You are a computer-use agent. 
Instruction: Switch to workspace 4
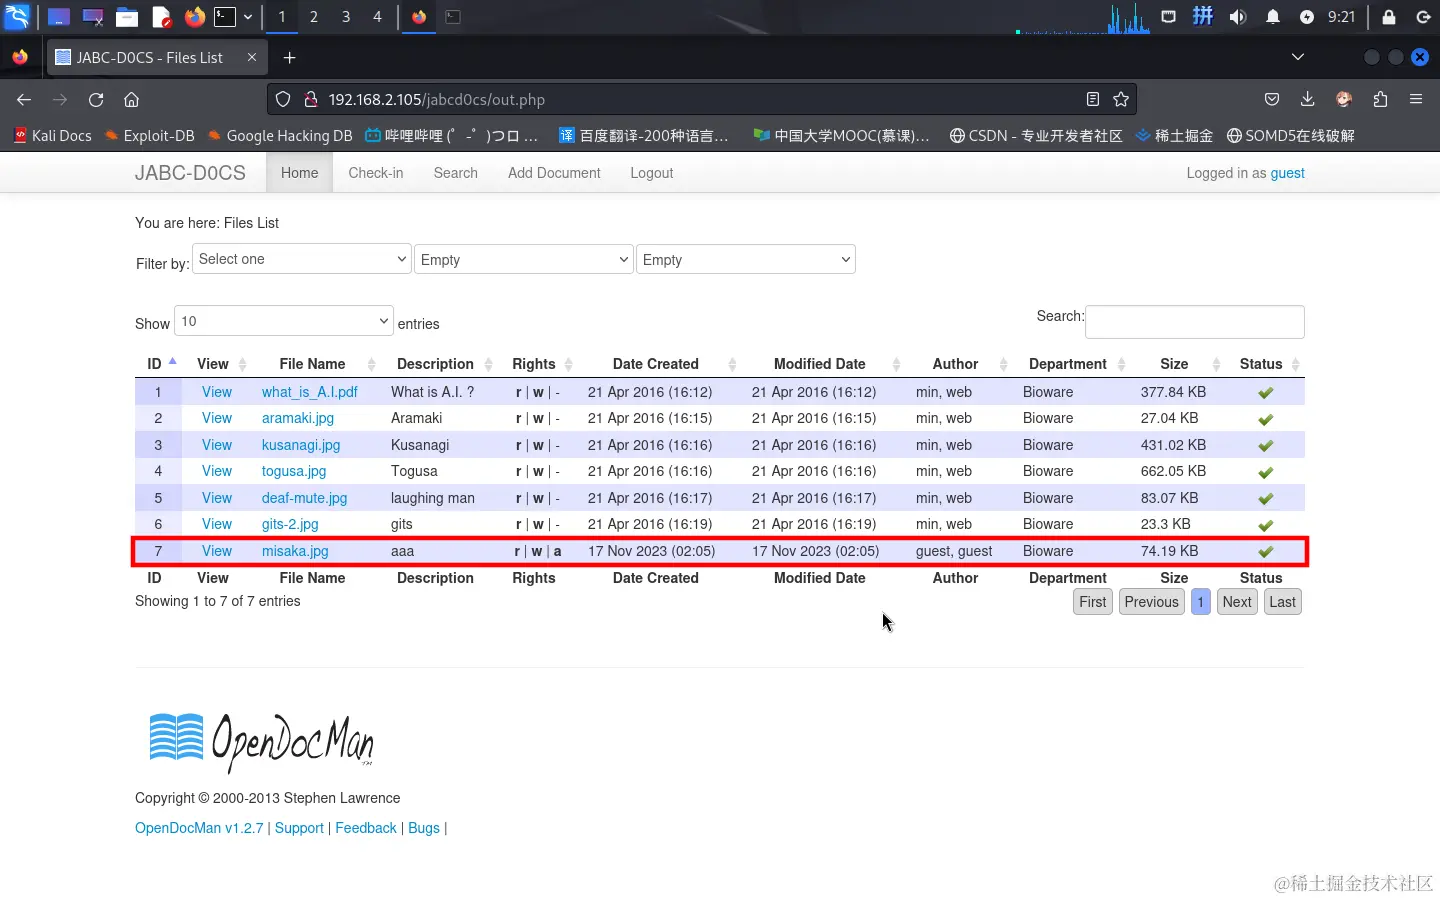[377, 17]
